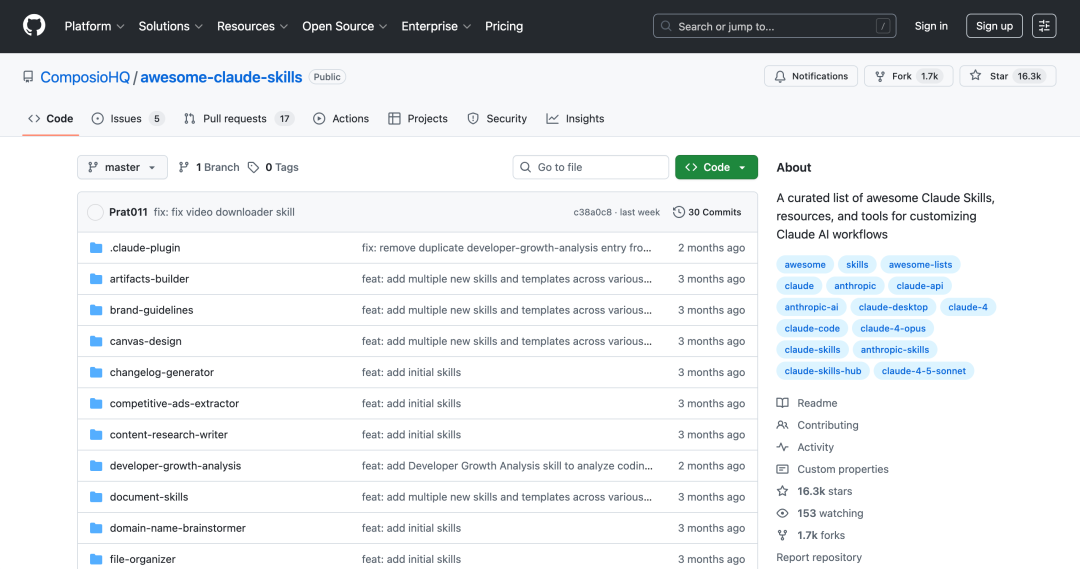Viewport: 1080px width, 569px height.
Task: Select the claude-code topic tag
Action: (x=812, y=328)
